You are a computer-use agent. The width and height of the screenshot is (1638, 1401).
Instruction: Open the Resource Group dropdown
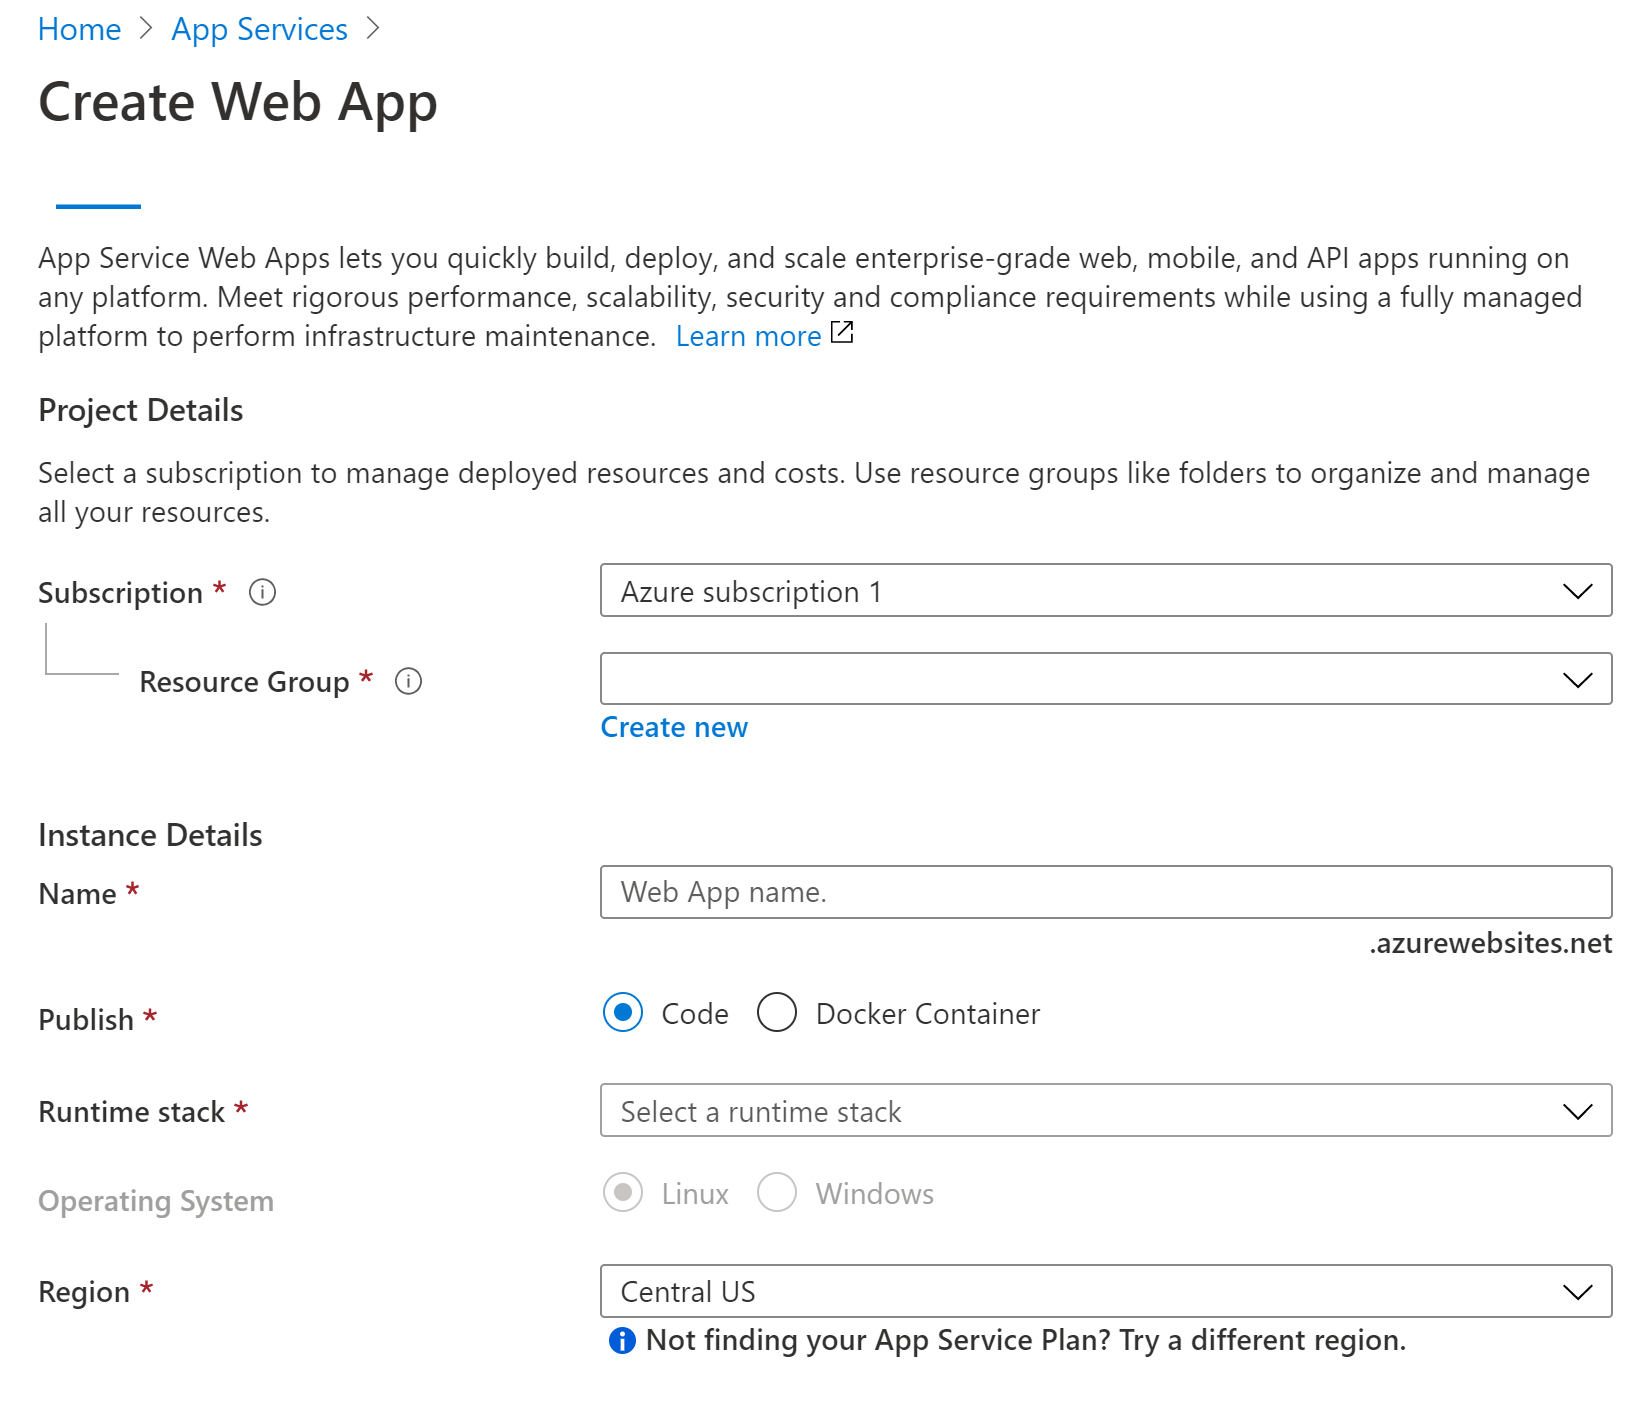1106,679
